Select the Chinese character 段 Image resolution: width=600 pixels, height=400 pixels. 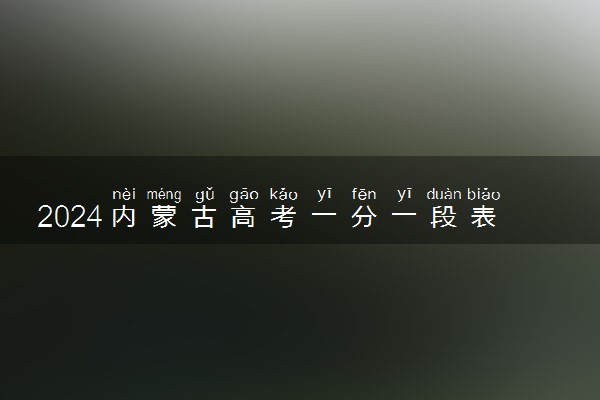point(444,217)
